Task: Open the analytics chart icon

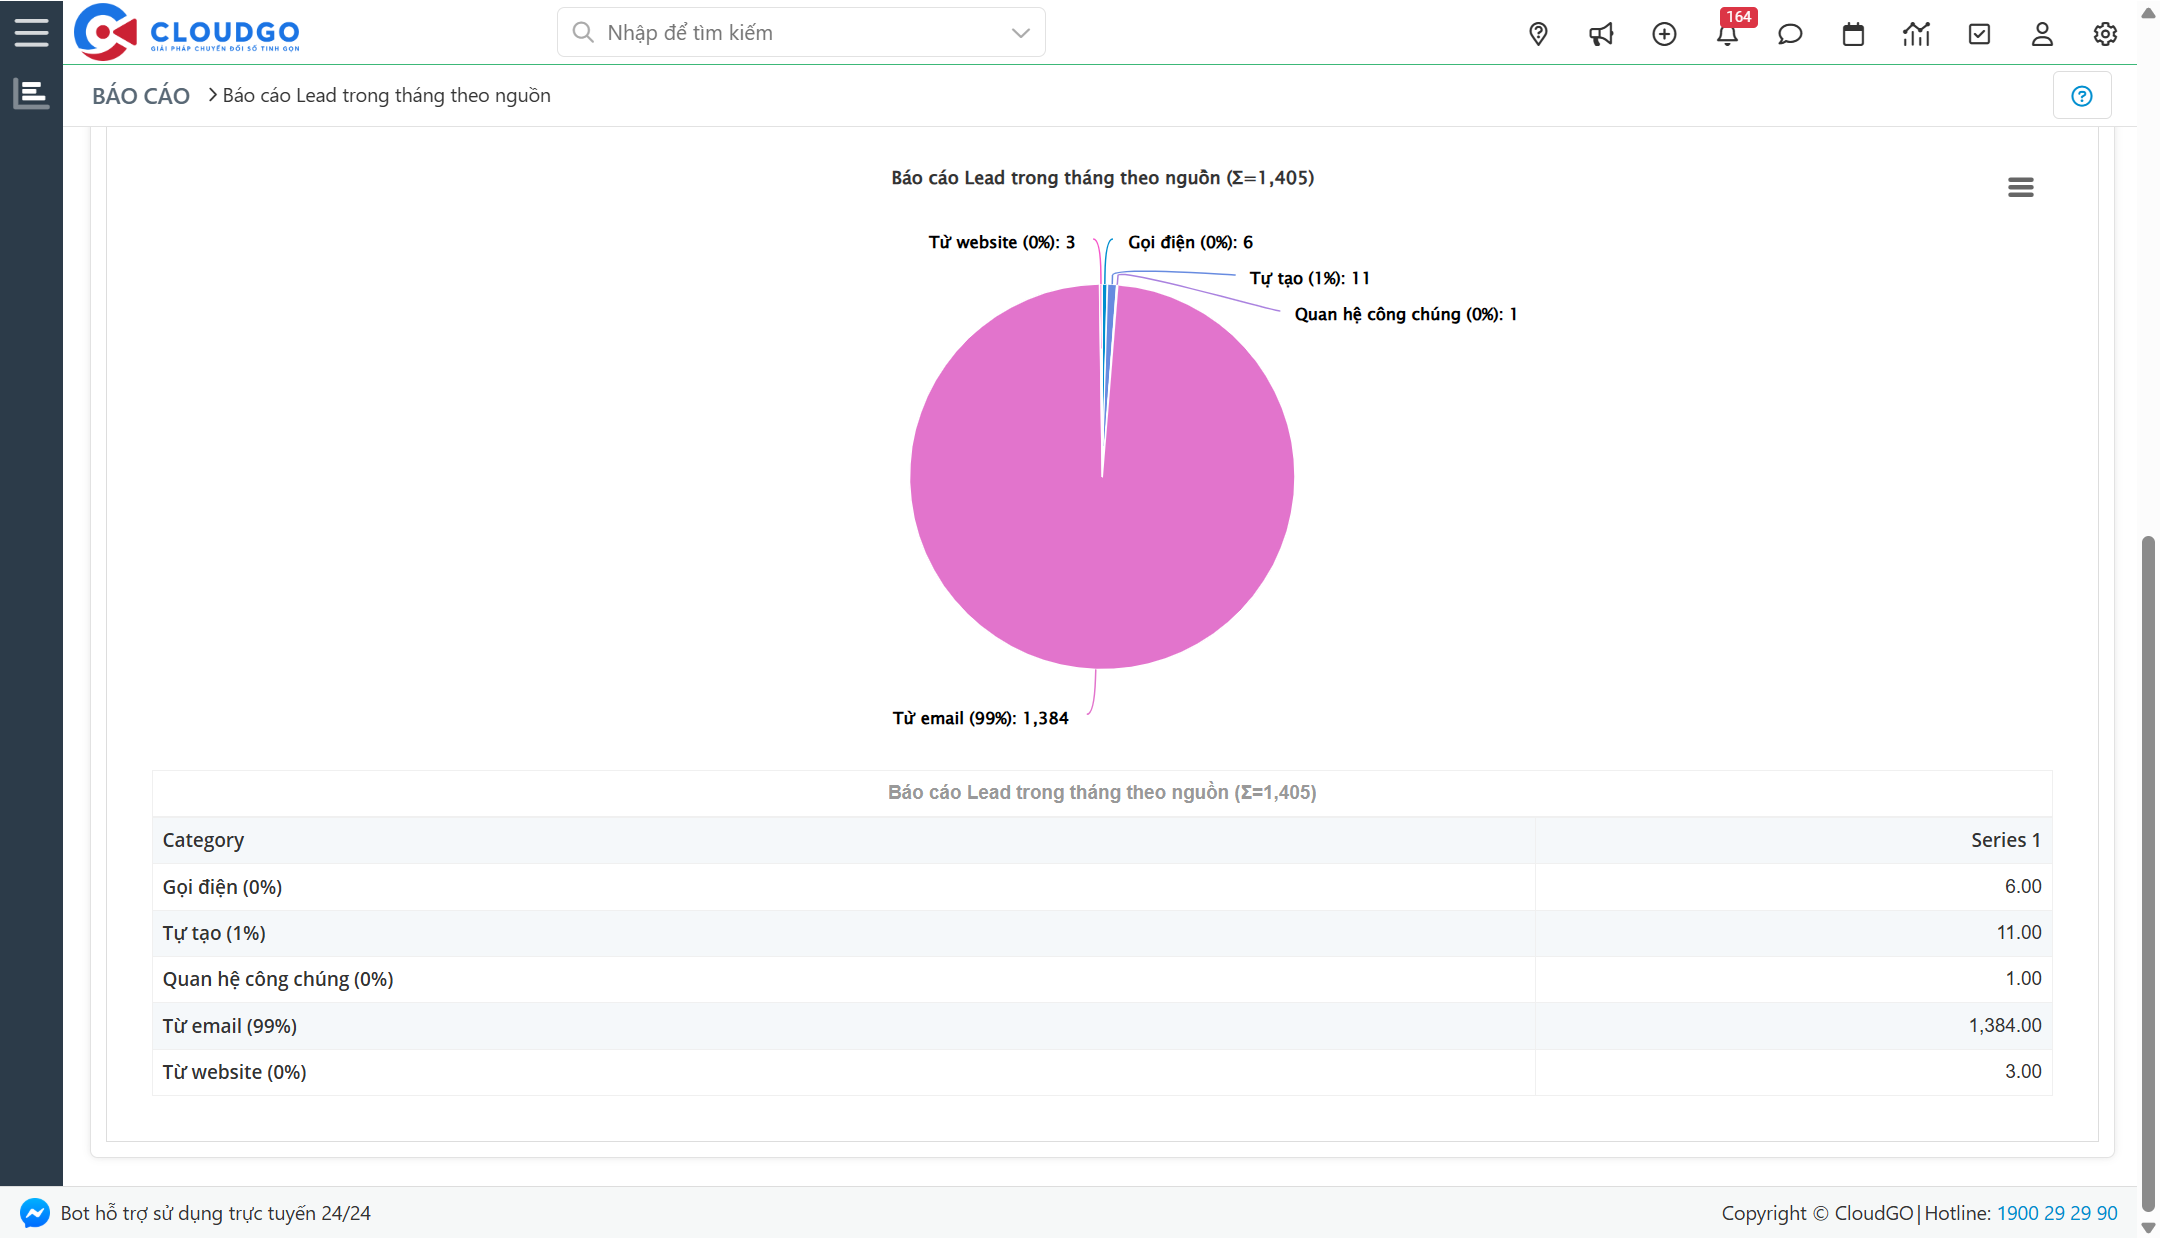Action: (x=1916, y=33)
